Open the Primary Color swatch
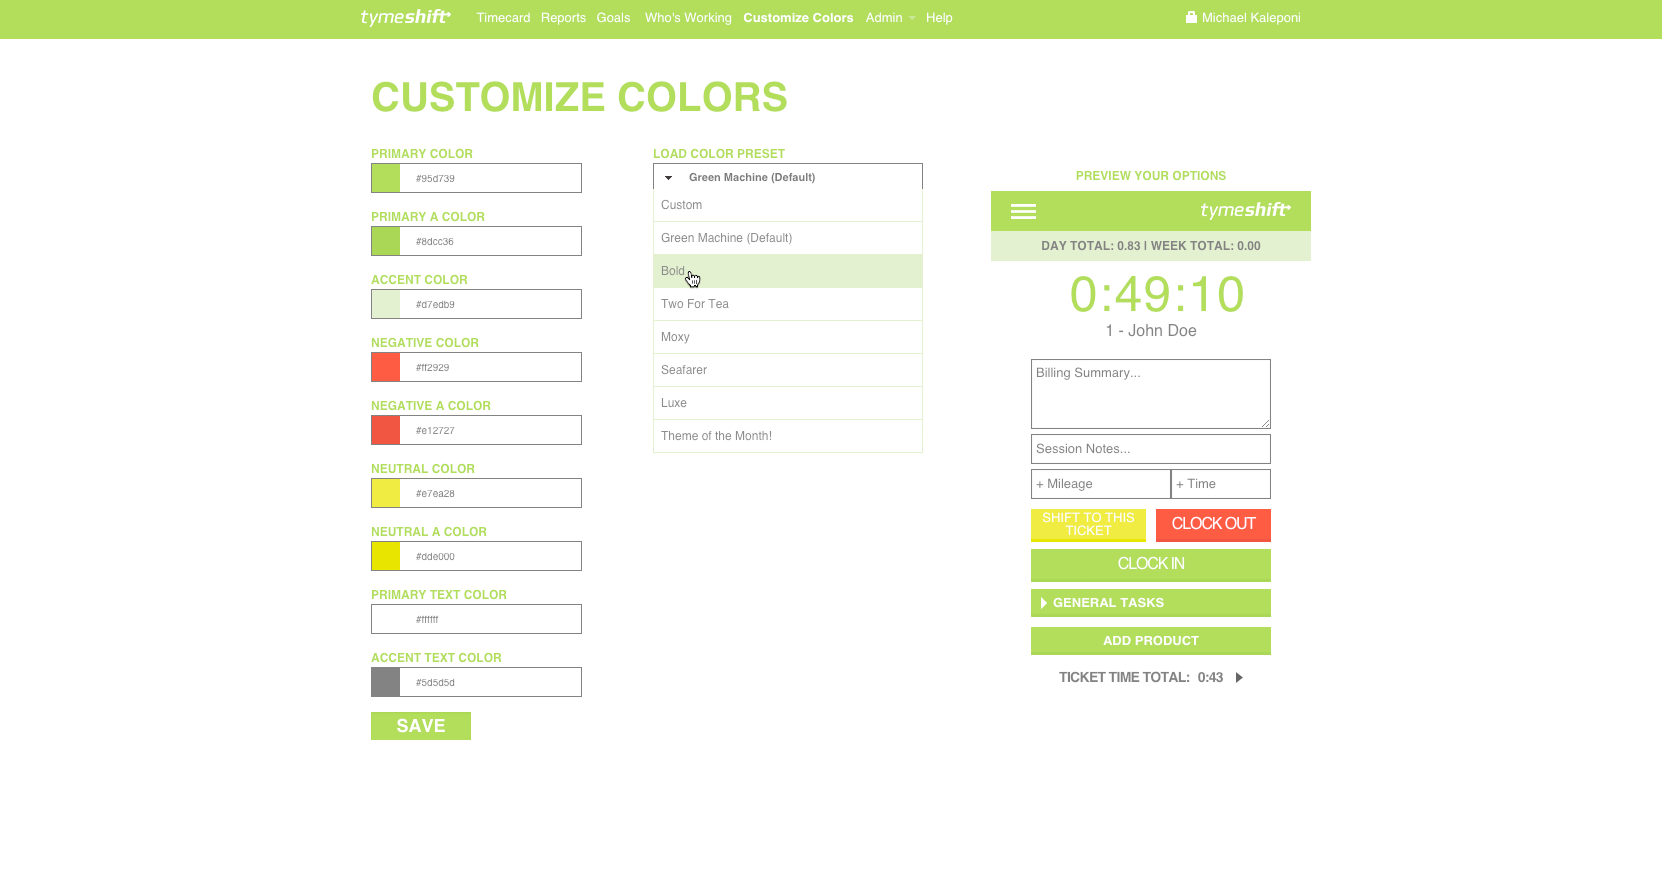The width and height of the screenshot is (1662, 870). (386, 178)
